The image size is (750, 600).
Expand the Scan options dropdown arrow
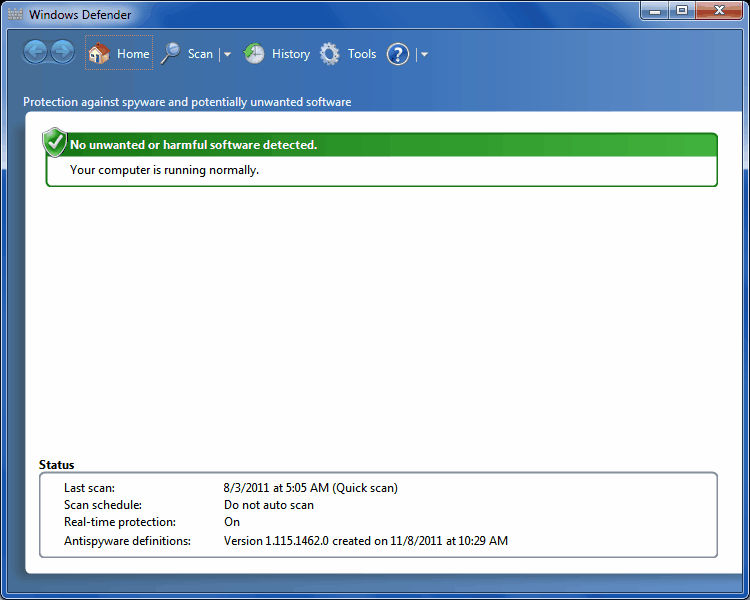click(228, 55)
